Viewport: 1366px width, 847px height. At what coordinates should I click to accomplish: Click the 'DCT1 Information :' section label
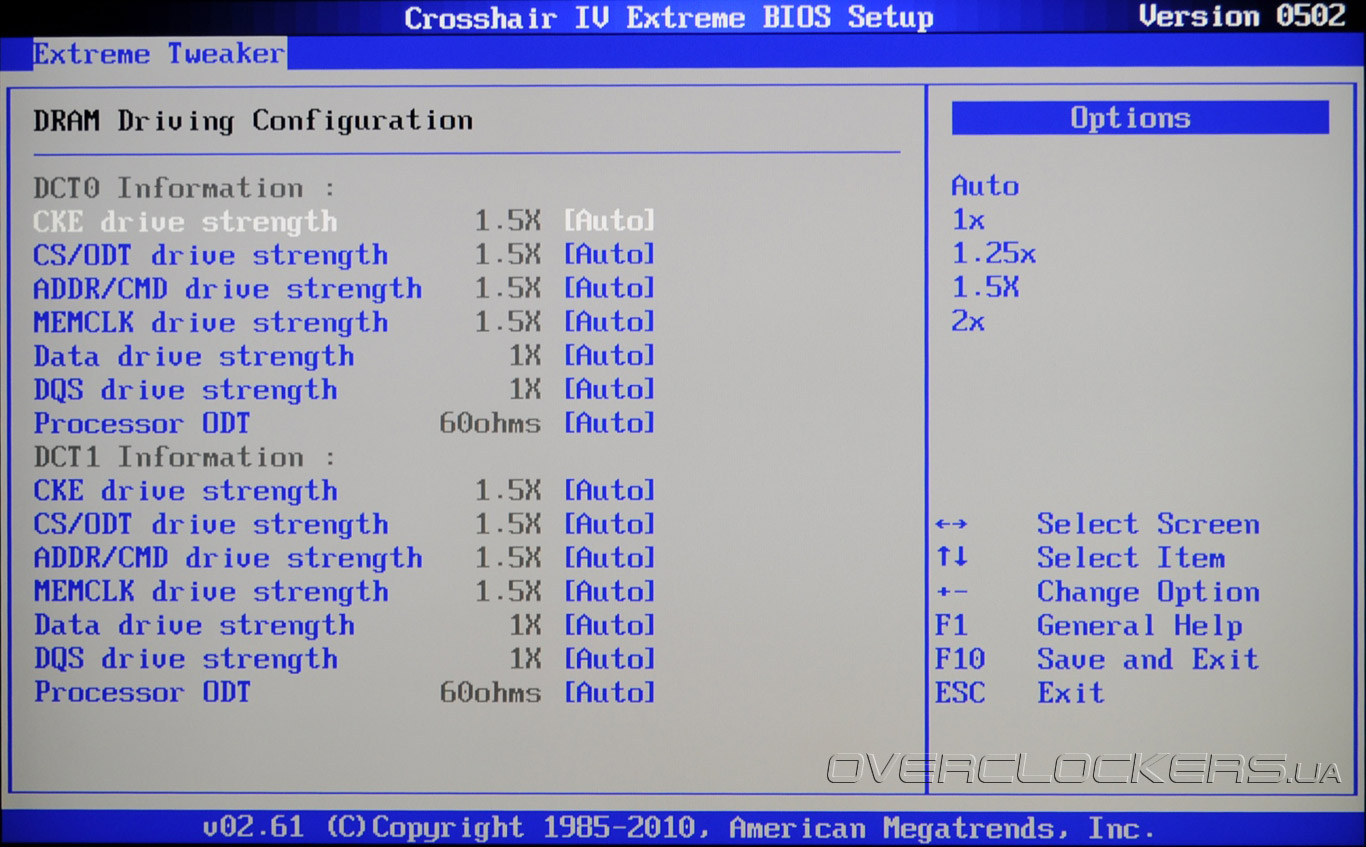pyautogui.click(x=185, y=457)
